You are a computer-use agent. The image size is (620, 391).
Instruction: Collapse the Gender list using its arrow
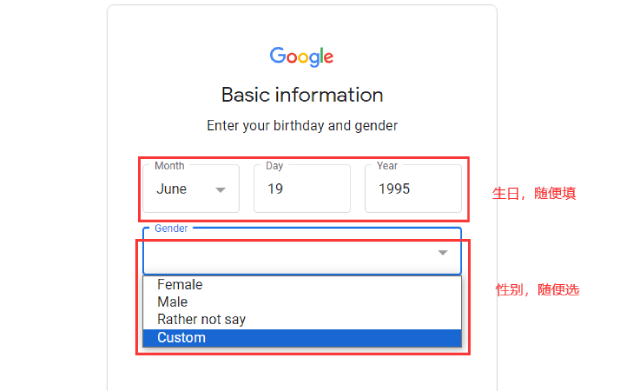(443, 253)
